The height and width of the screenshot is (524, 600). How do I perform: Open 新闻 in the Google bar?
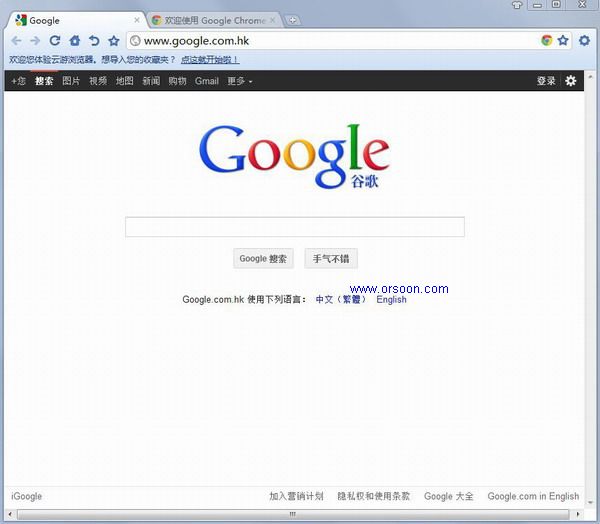[x=151, y=81]
